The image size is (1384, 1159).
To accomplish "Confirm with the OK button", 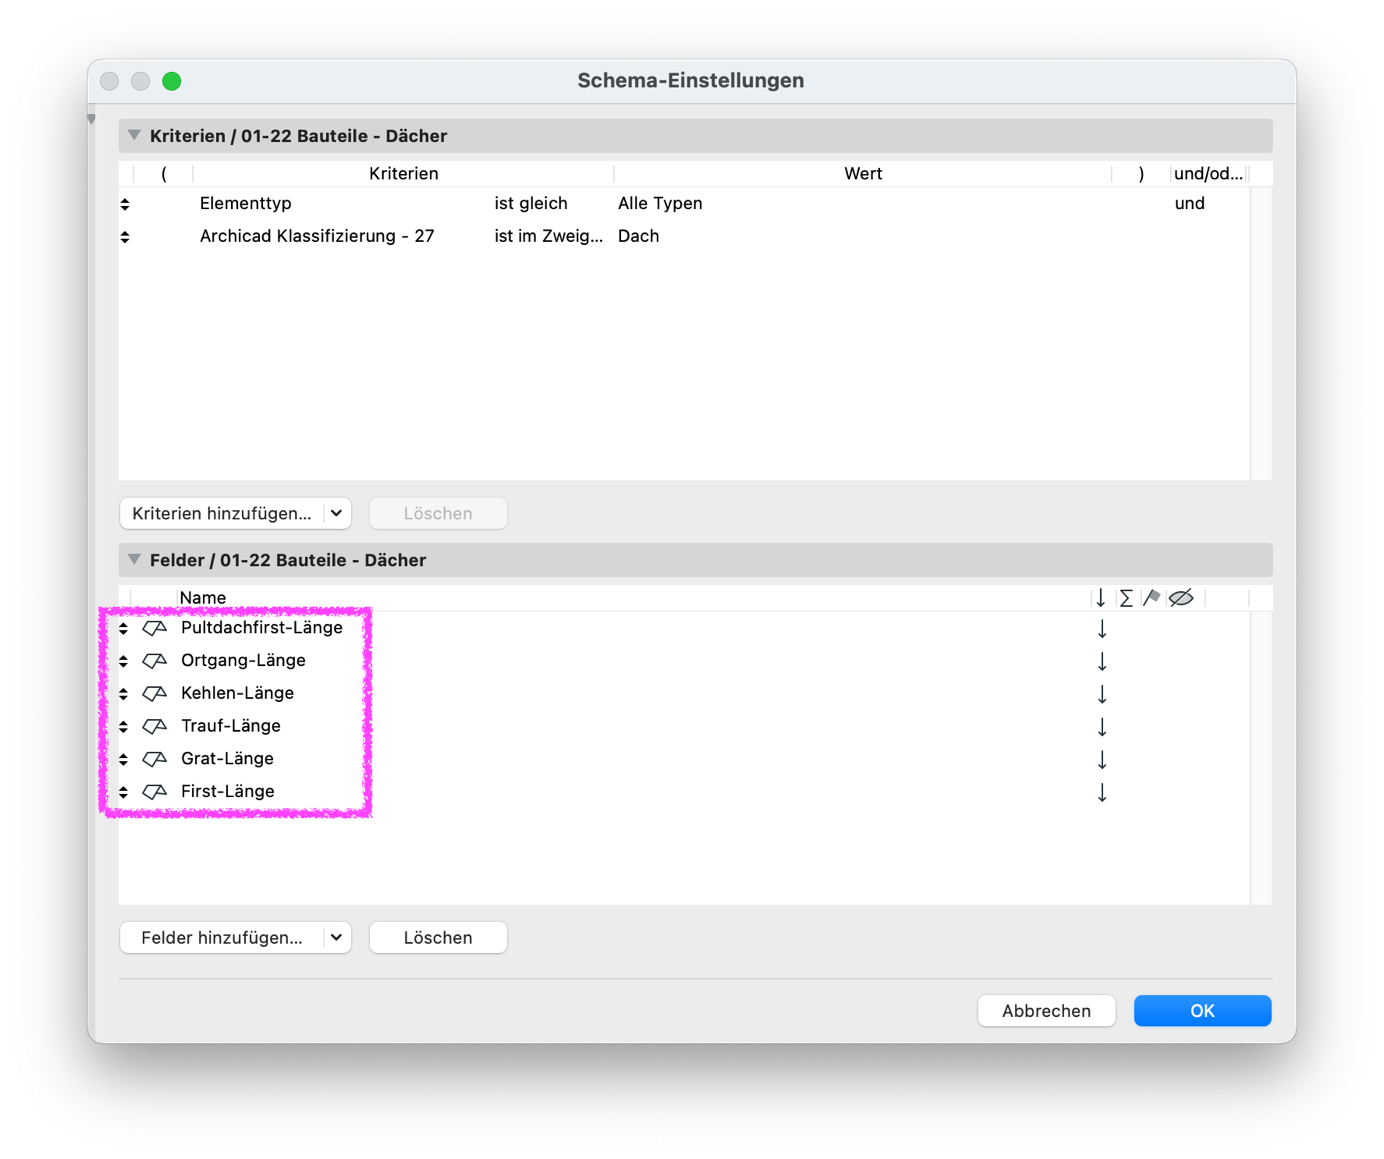I will [1202, 1011].
